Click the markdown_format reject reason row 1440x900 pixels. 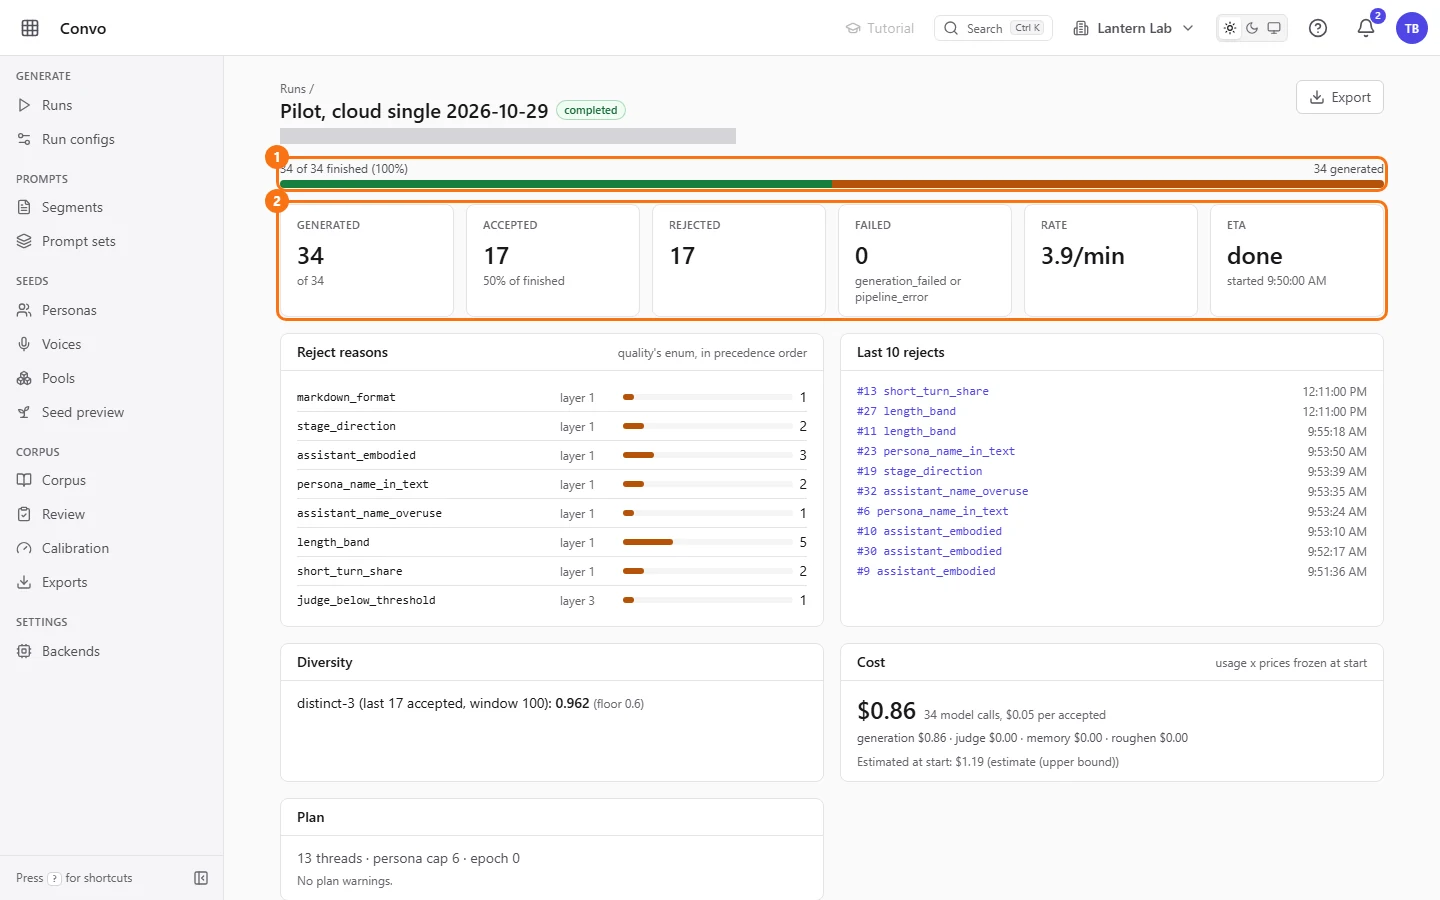click(552, 397)
